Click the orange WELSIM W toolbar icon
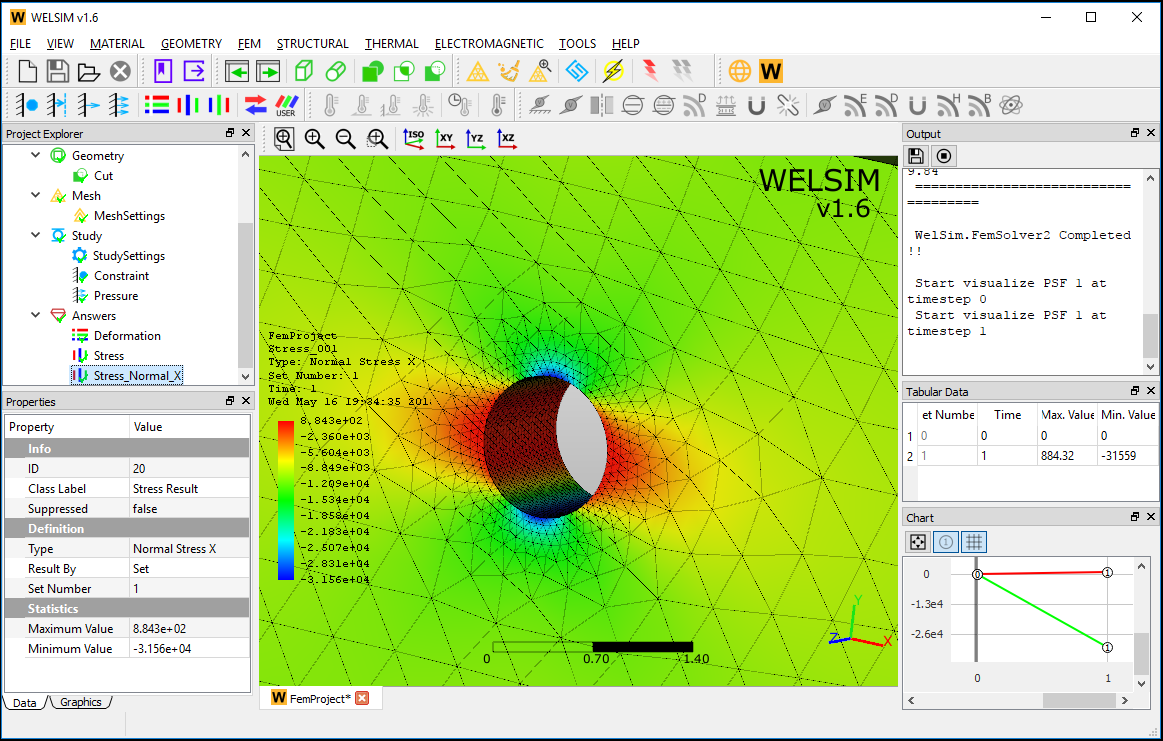Image resolution: width=1163 pixels, height=741 pixels. point(770,71)
